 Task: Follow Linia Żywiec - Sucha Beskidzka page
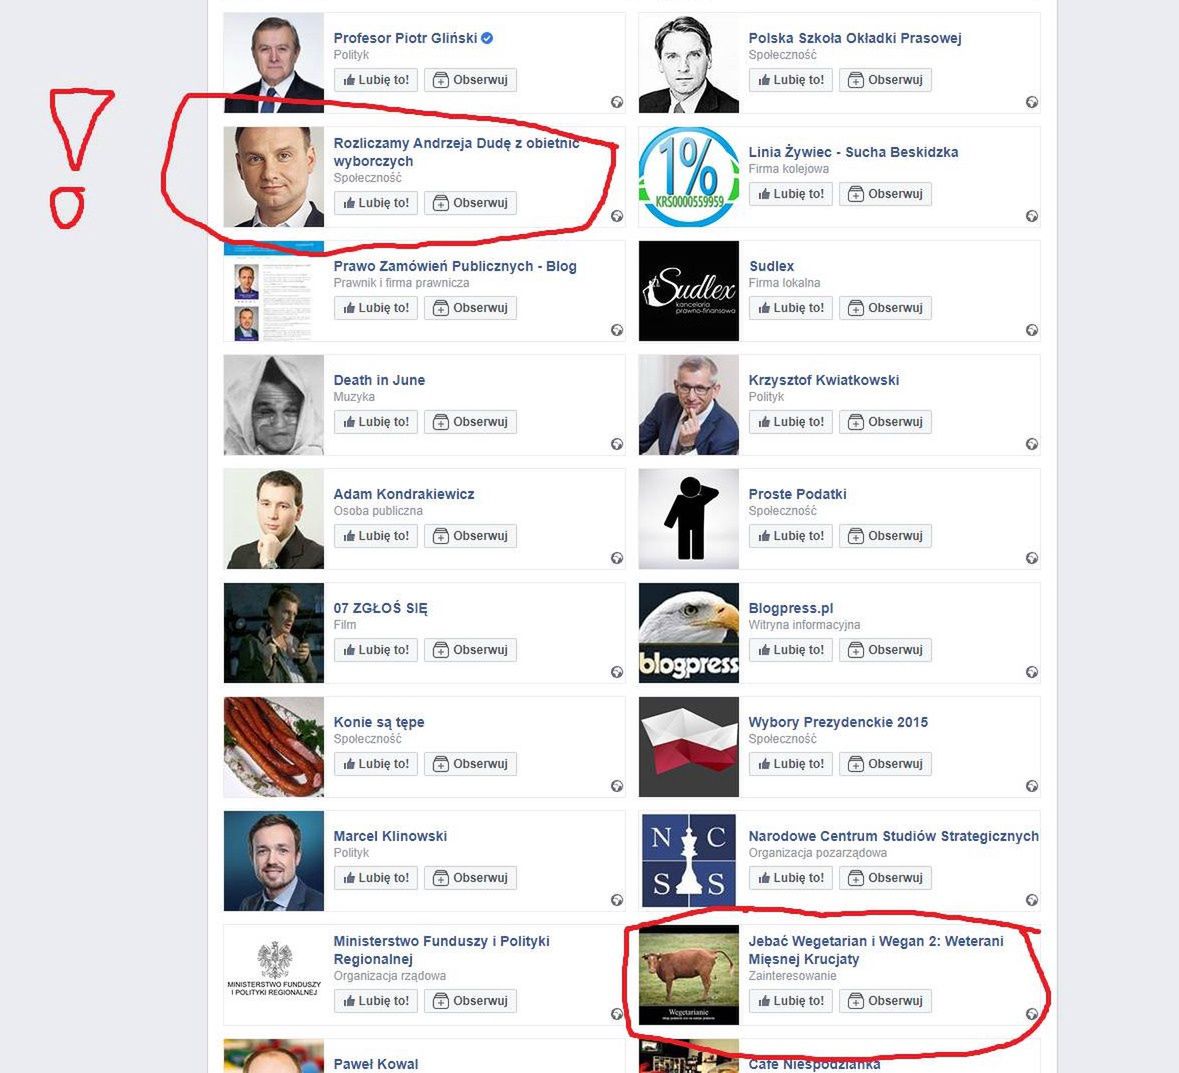886,194
